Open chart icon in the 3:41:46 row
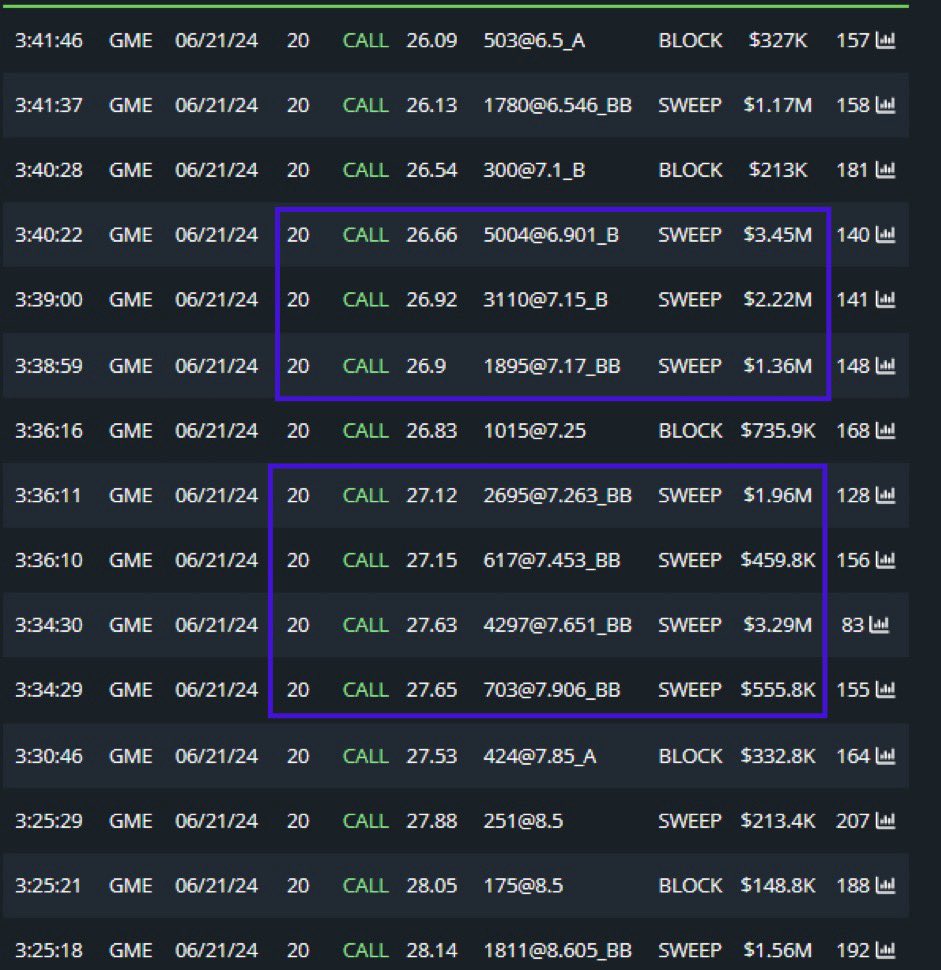This screenshot has height=970, width=941. click(885, 40)
